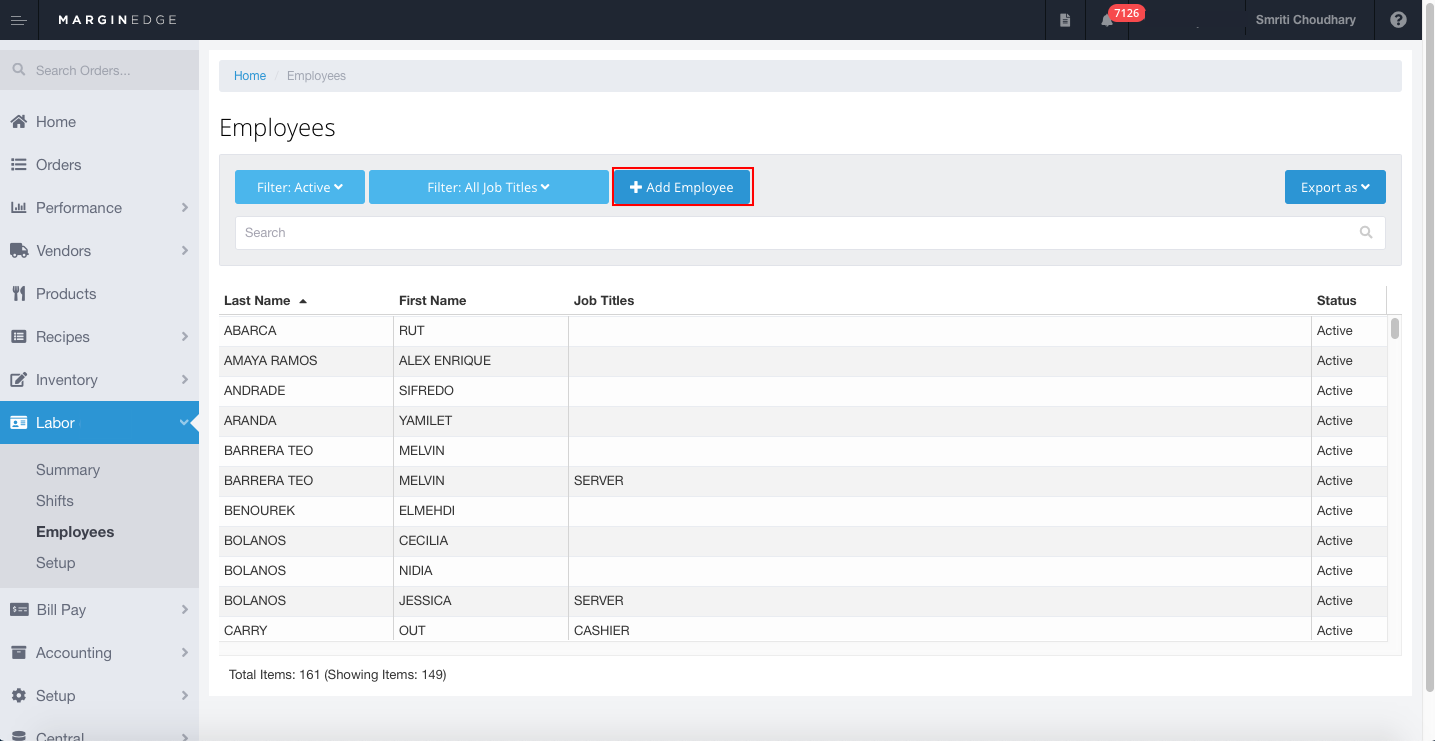Click the JESSICA first name cell

(x=481, y=600)
